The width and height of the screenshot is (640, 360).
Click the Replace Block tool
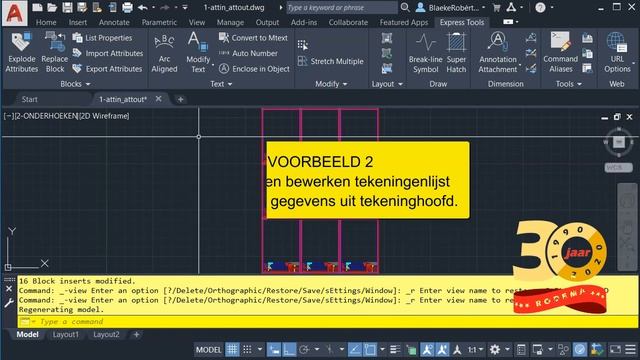(55, 53)
